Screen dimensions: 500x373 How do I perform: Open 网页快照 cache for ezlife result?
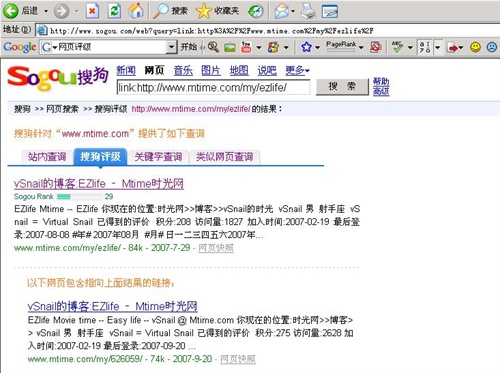coord(216,248)
